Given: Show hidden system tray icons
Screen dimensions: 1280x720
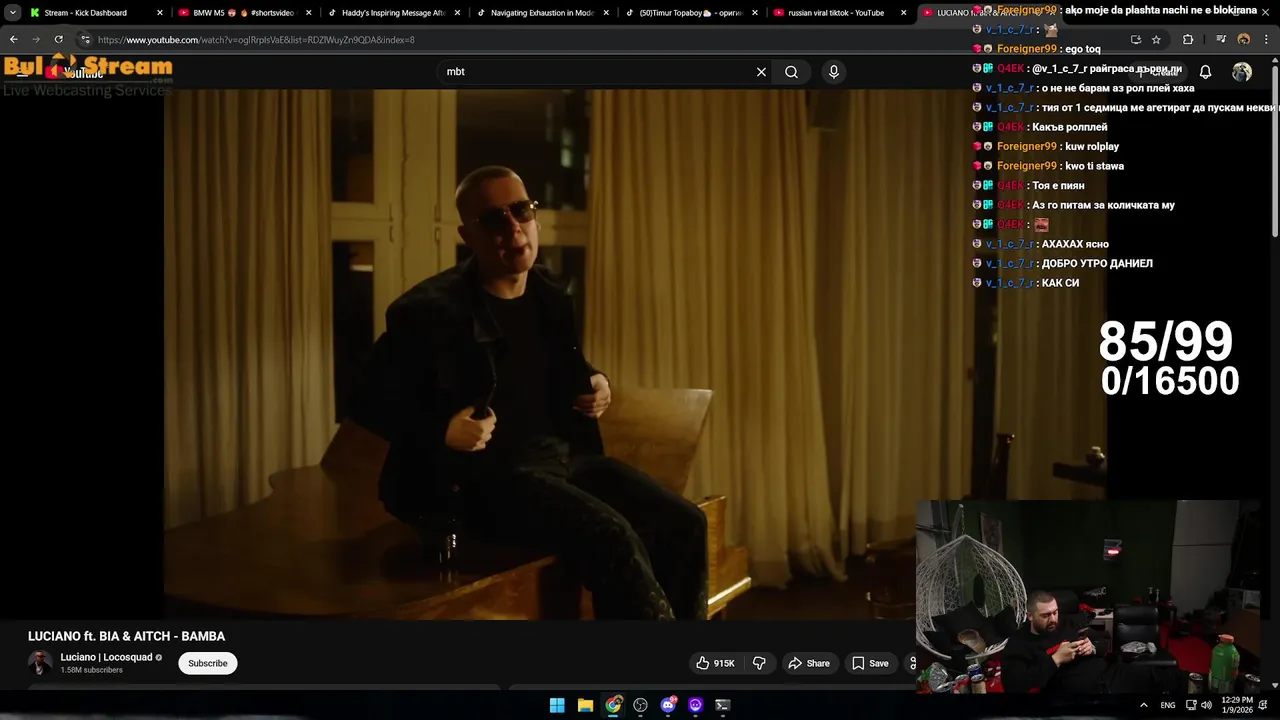Looking at the screenshot, I should pyautogui.click(x=1144, y=705).
